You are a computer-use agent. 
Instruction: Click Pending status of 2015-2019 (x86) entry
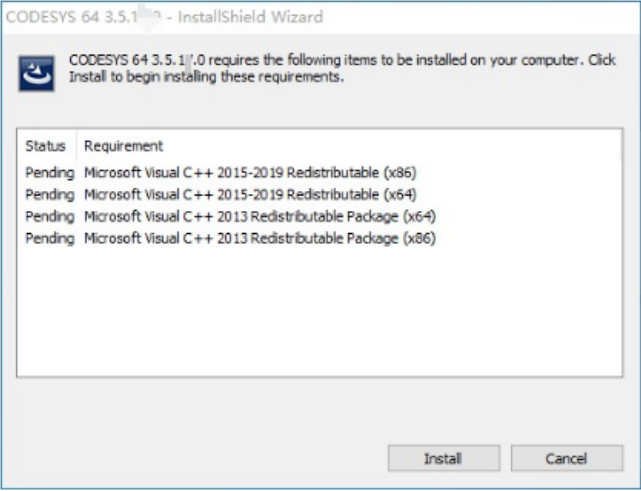[50, 173]
